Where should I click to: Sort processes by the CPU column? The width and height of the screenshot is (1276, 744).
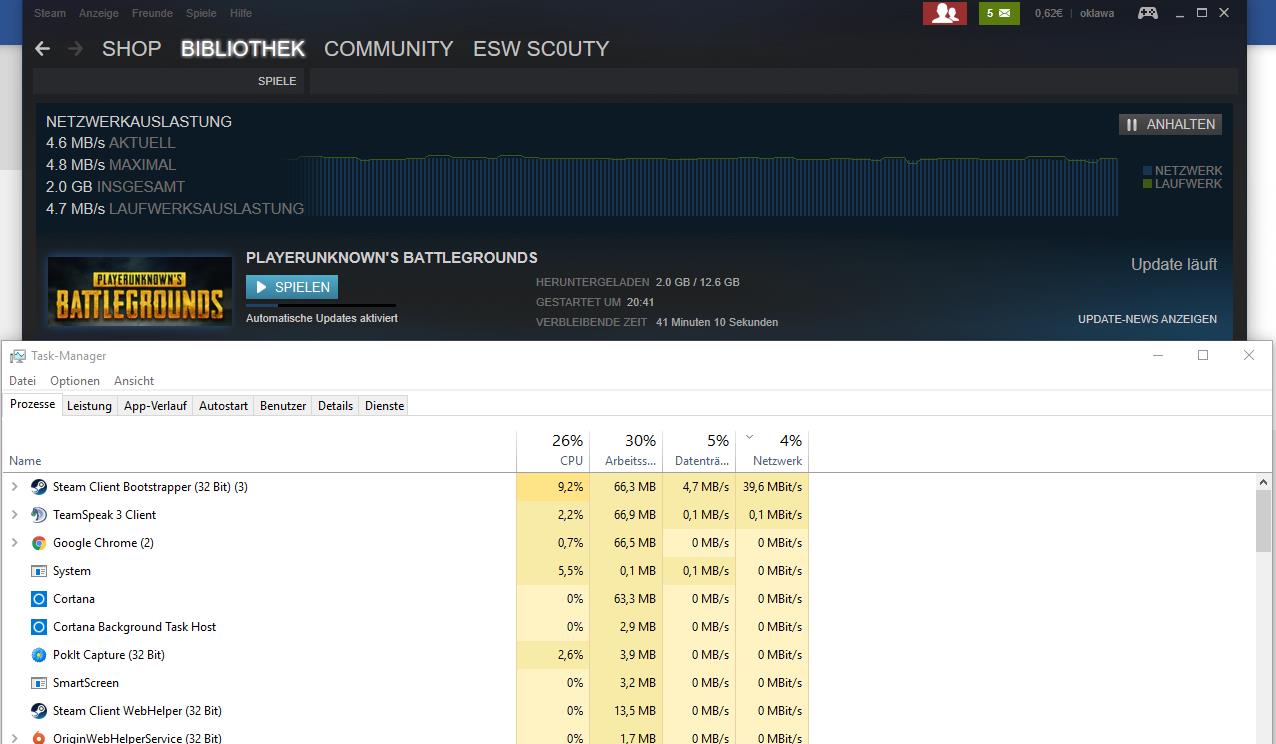pyautogui.click(x=553, y=451)
